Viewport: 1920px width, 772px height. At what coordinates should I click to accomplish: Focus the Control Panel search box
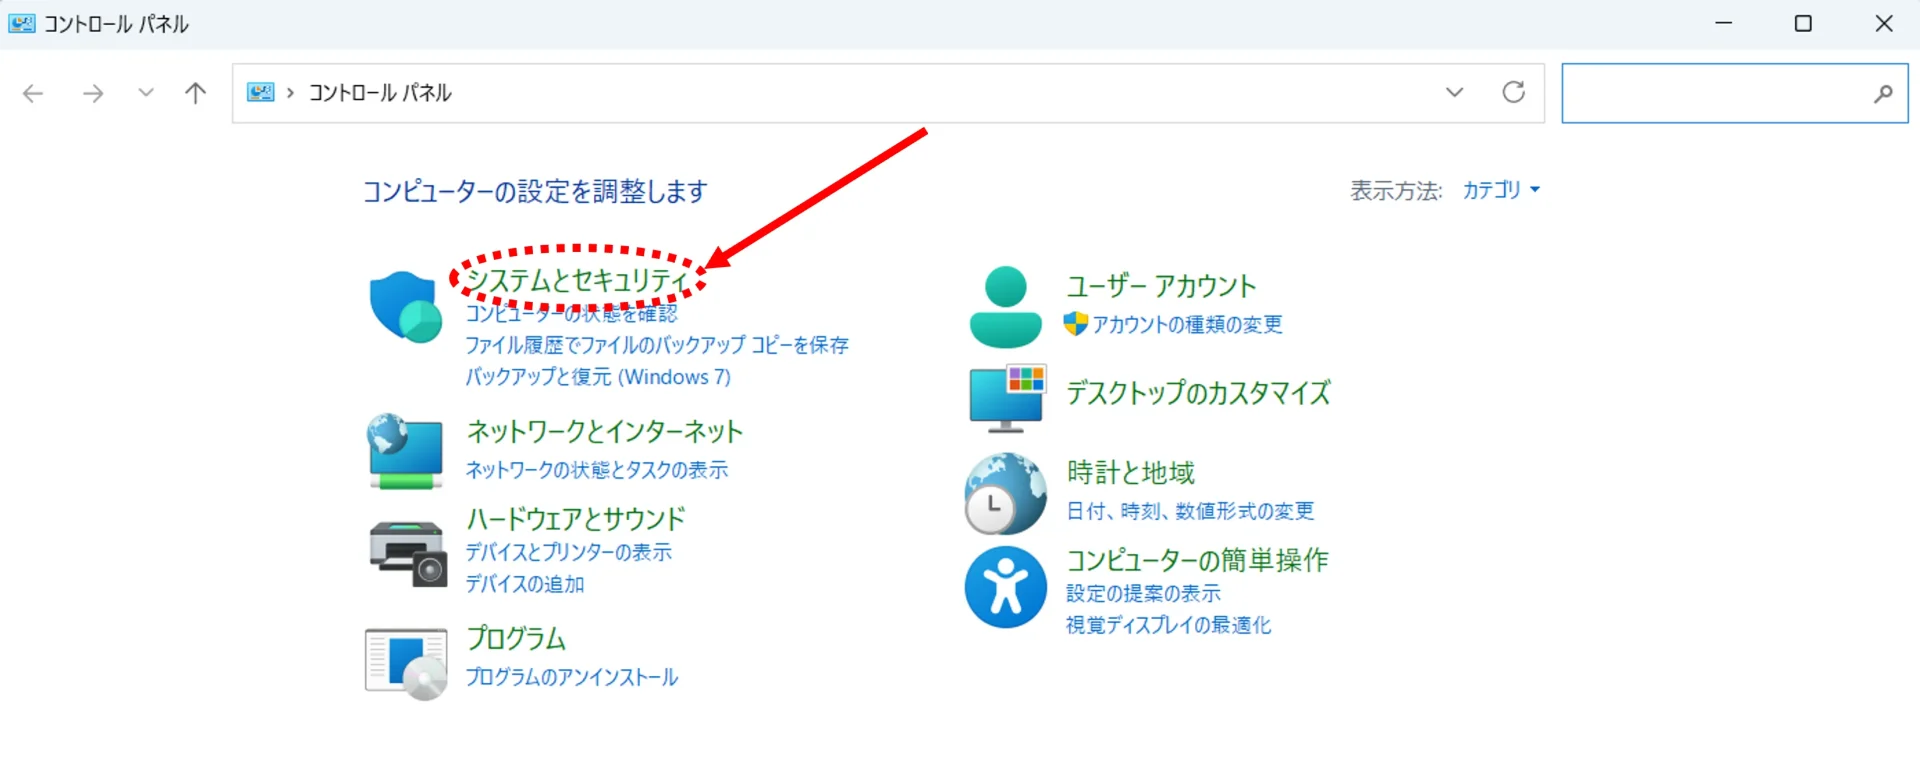tap(1735, 93)
